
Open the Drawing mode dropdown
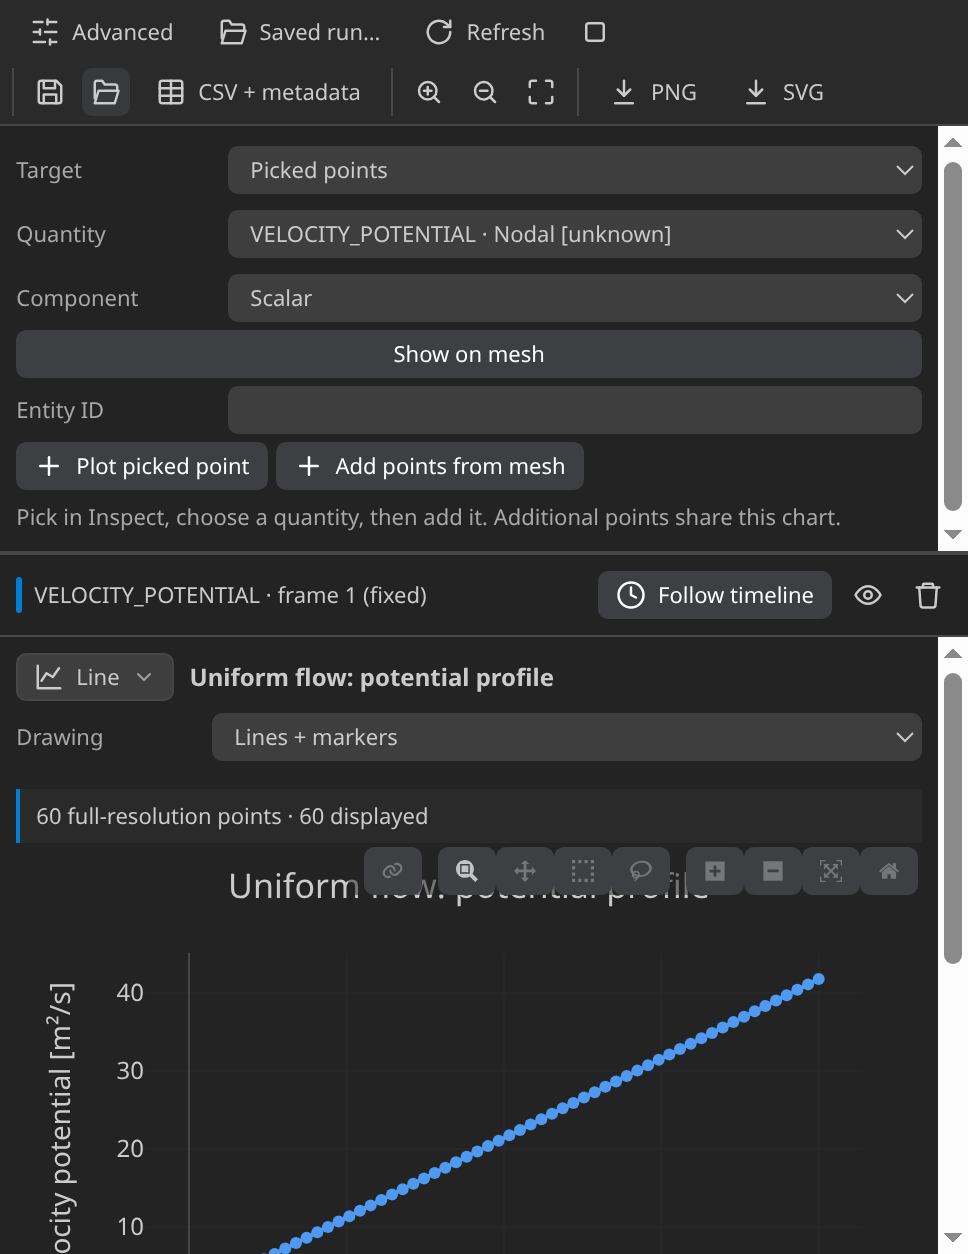pyautogui.click(x=567, y=737)
